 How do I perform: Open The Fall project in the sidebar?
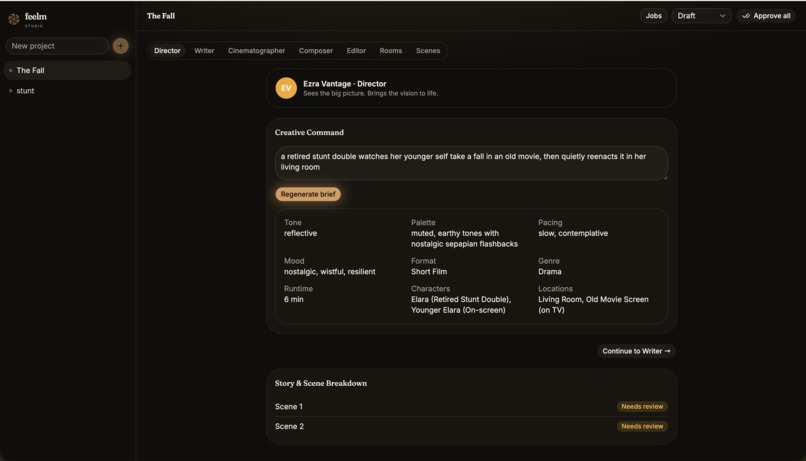click(67, 70)
